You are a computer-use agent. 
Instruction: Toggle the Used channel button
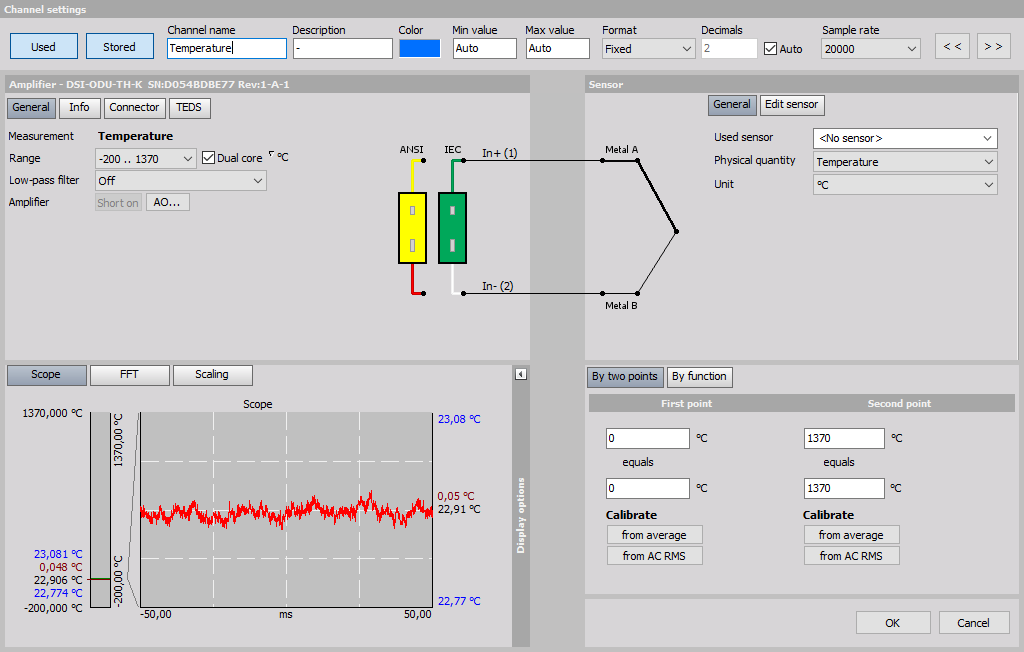point(44,47)
